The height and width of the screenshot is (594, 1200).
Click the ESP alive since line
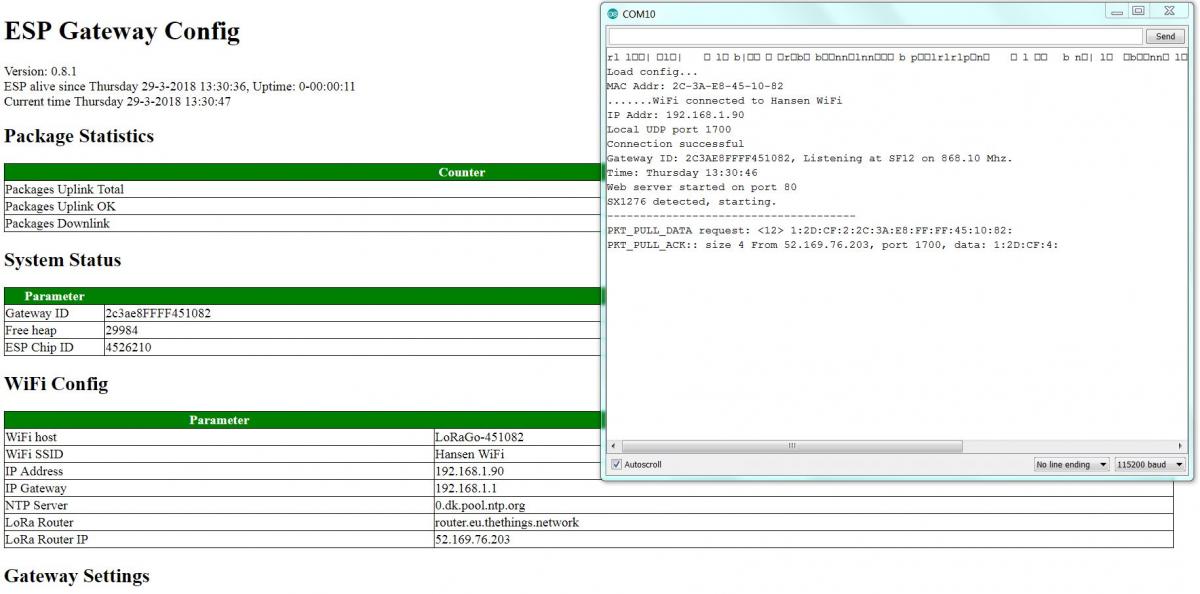pos(180,86)
